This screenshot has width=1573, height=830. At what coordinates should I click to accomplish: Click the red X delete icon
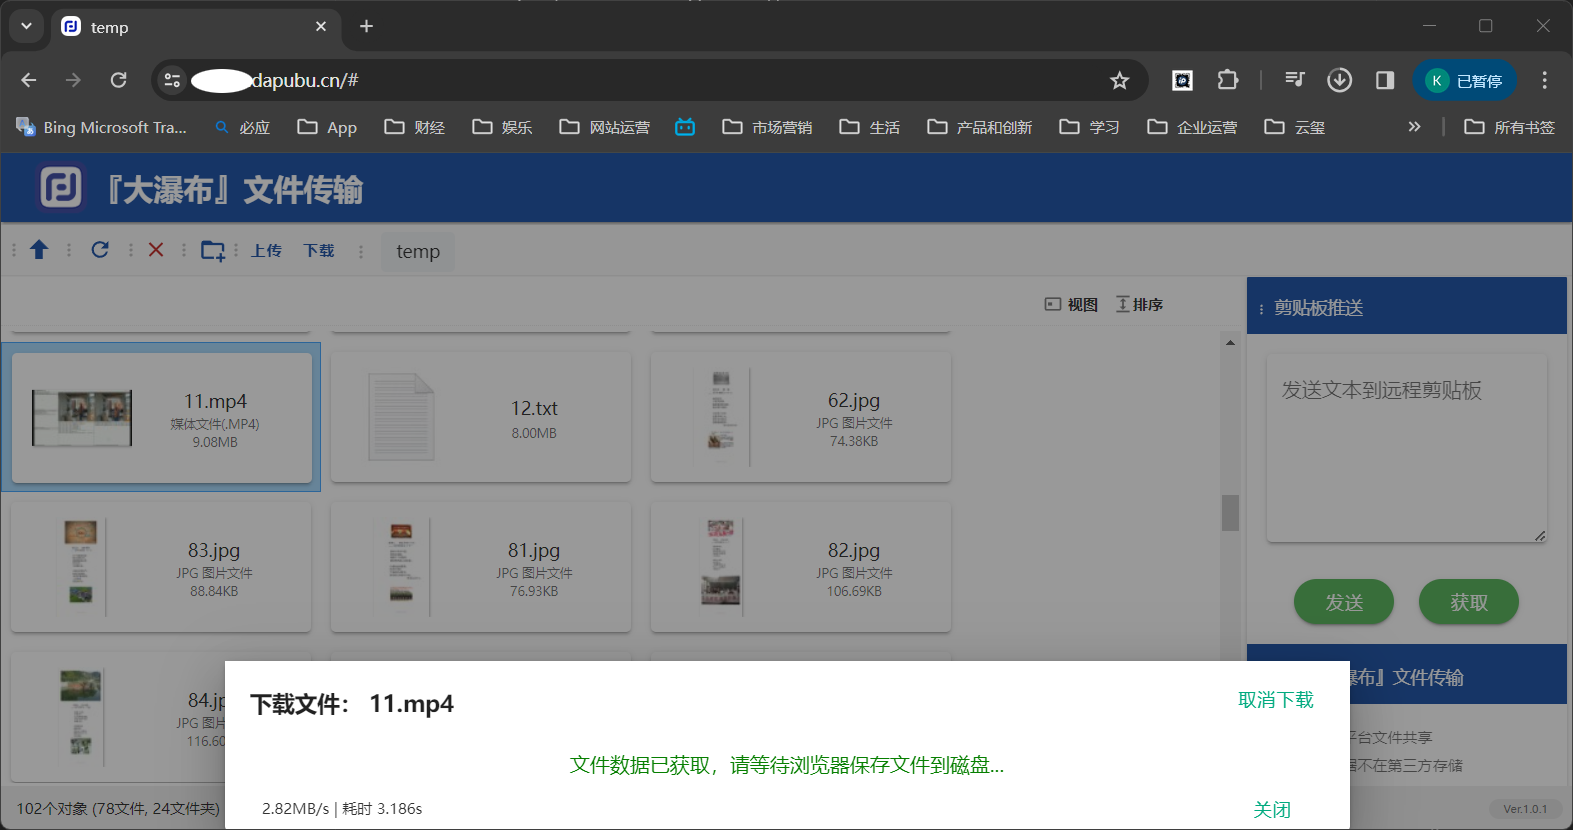pyautogui.click(x=156, y=250)
